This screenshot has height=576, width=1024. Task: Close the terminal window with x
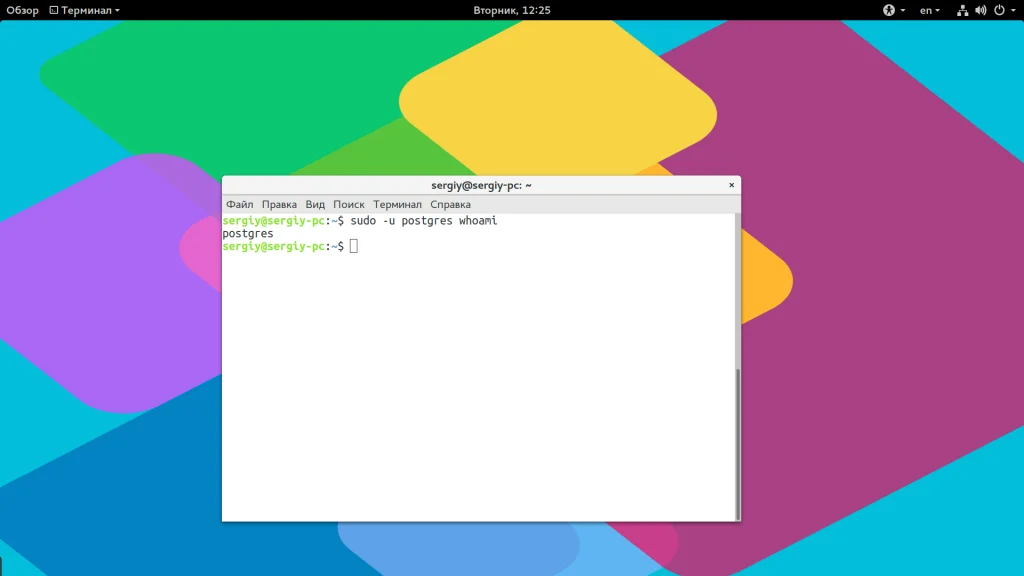731,185
